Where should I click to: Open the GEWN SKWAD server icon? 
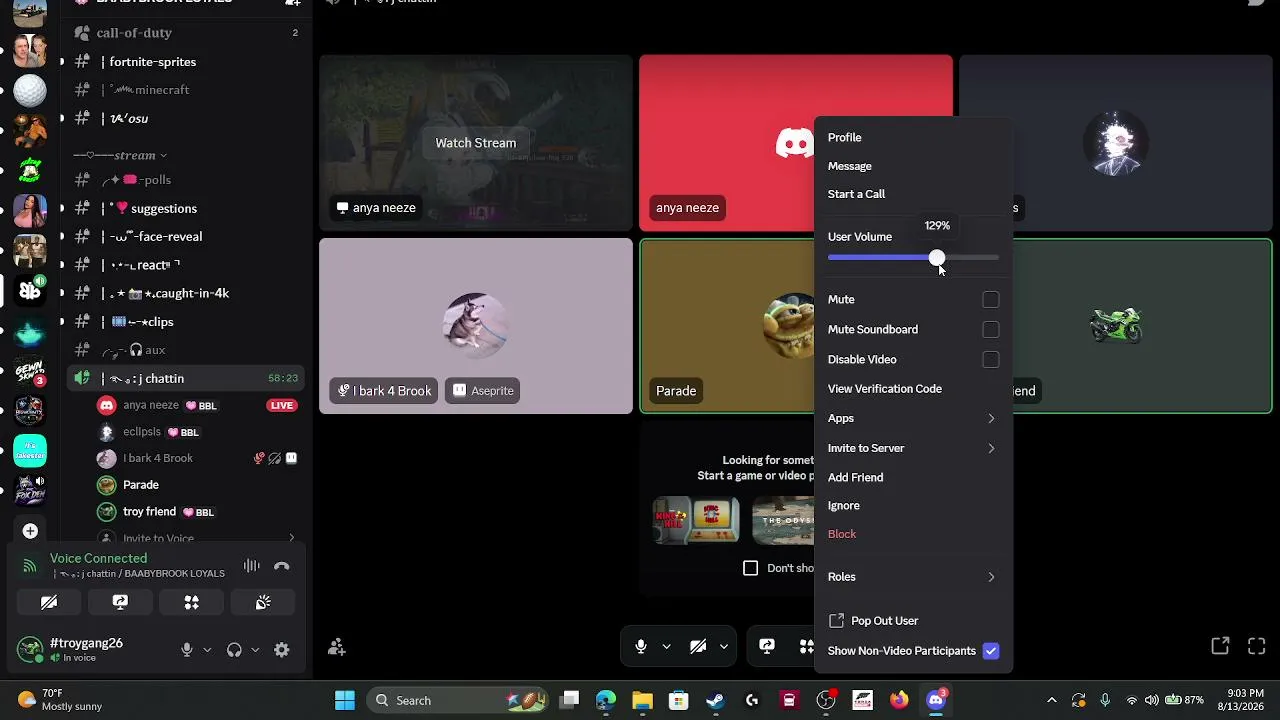point(30,372)
